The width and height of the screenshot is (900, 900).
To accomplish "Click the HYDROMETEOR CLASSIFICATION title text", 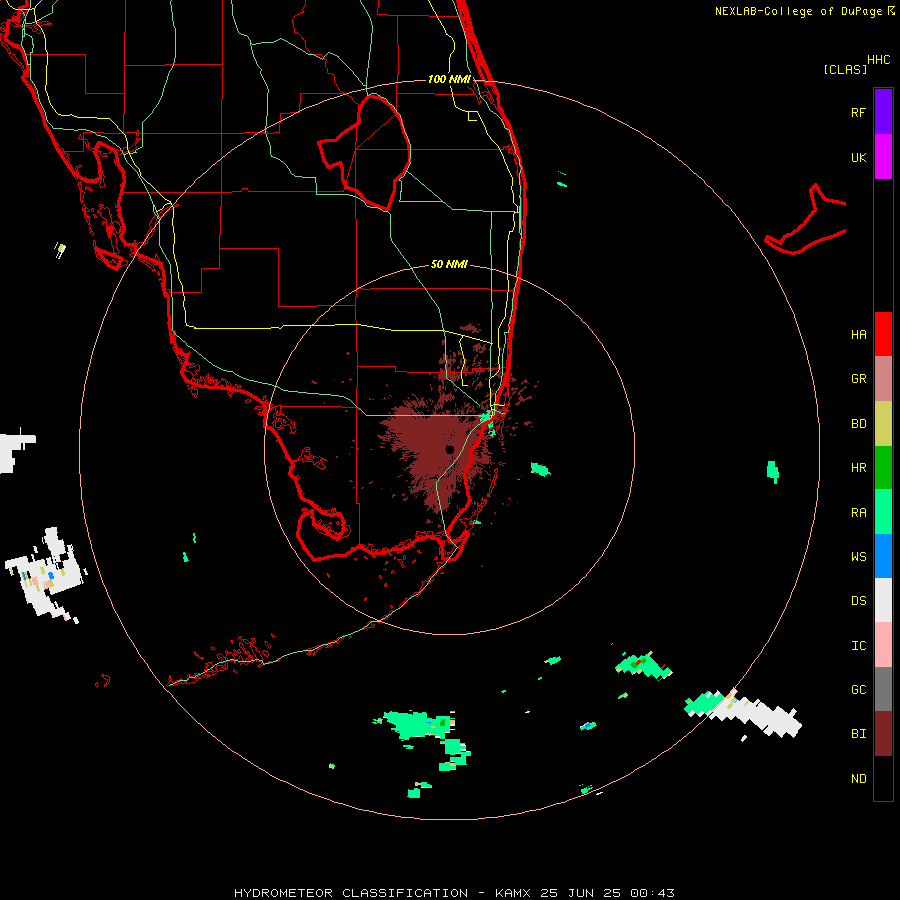I will [351, 893].
